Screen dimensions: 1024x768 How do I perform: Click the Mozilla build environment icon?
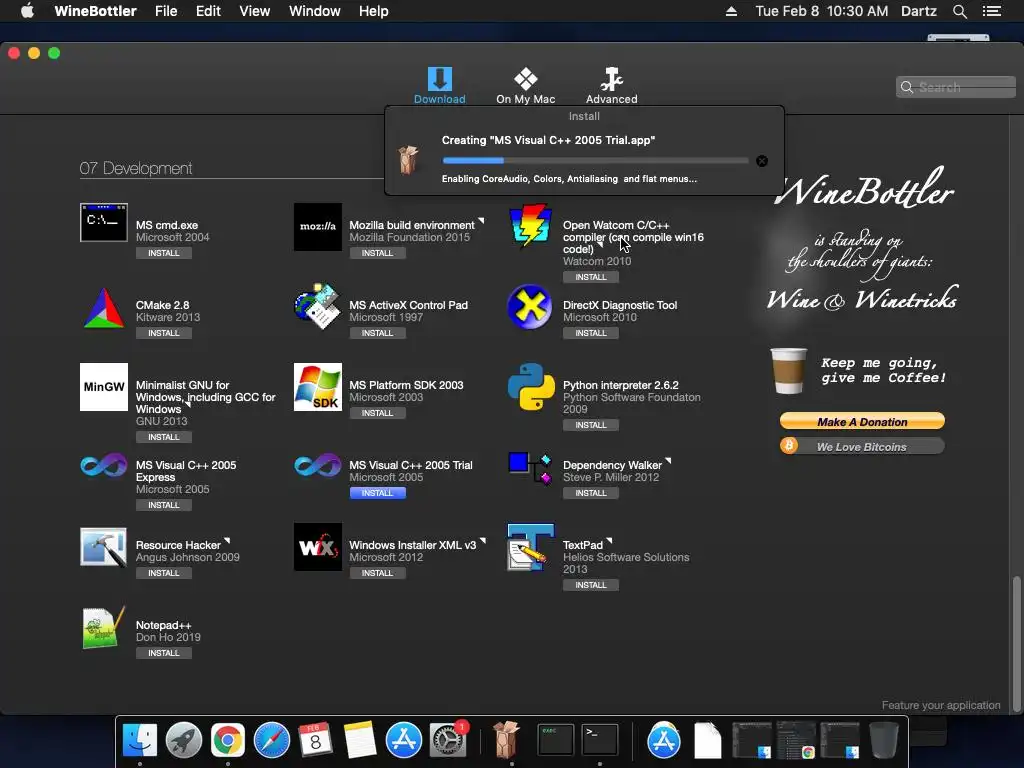tap(317, 227)
